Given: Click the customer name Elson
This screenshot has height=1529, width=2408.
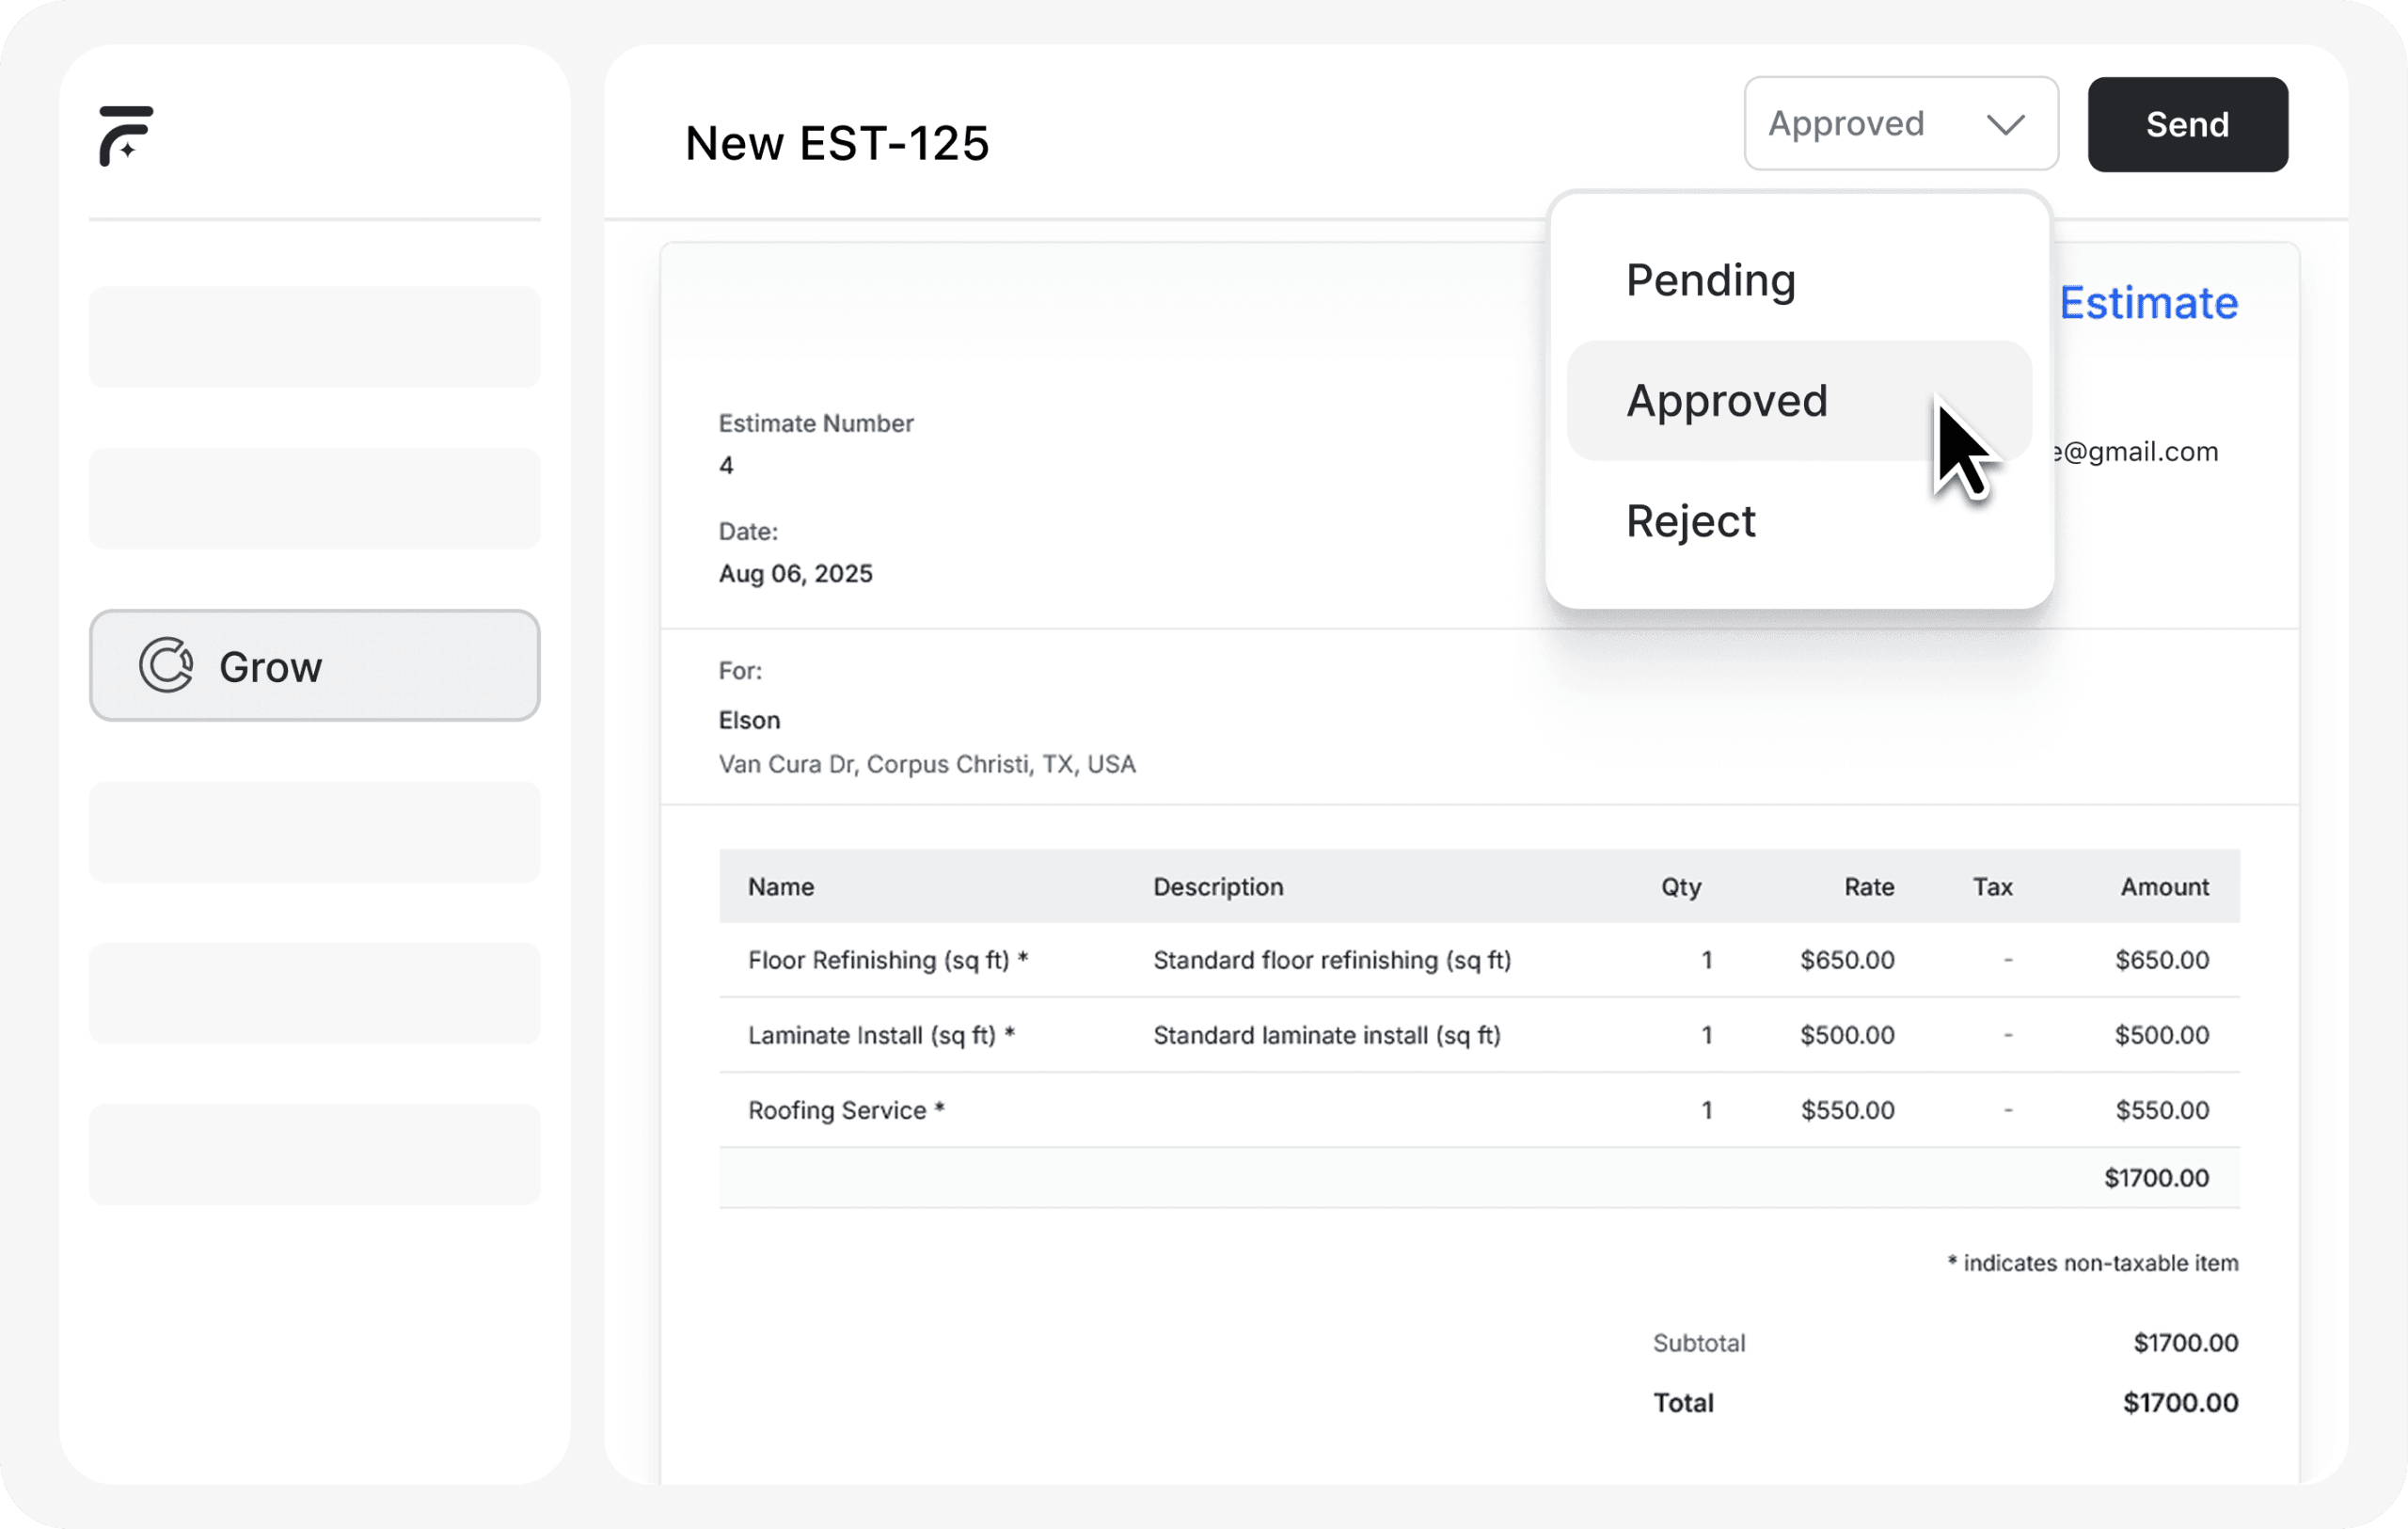Looking at the screenshot, I should point(749,720).
